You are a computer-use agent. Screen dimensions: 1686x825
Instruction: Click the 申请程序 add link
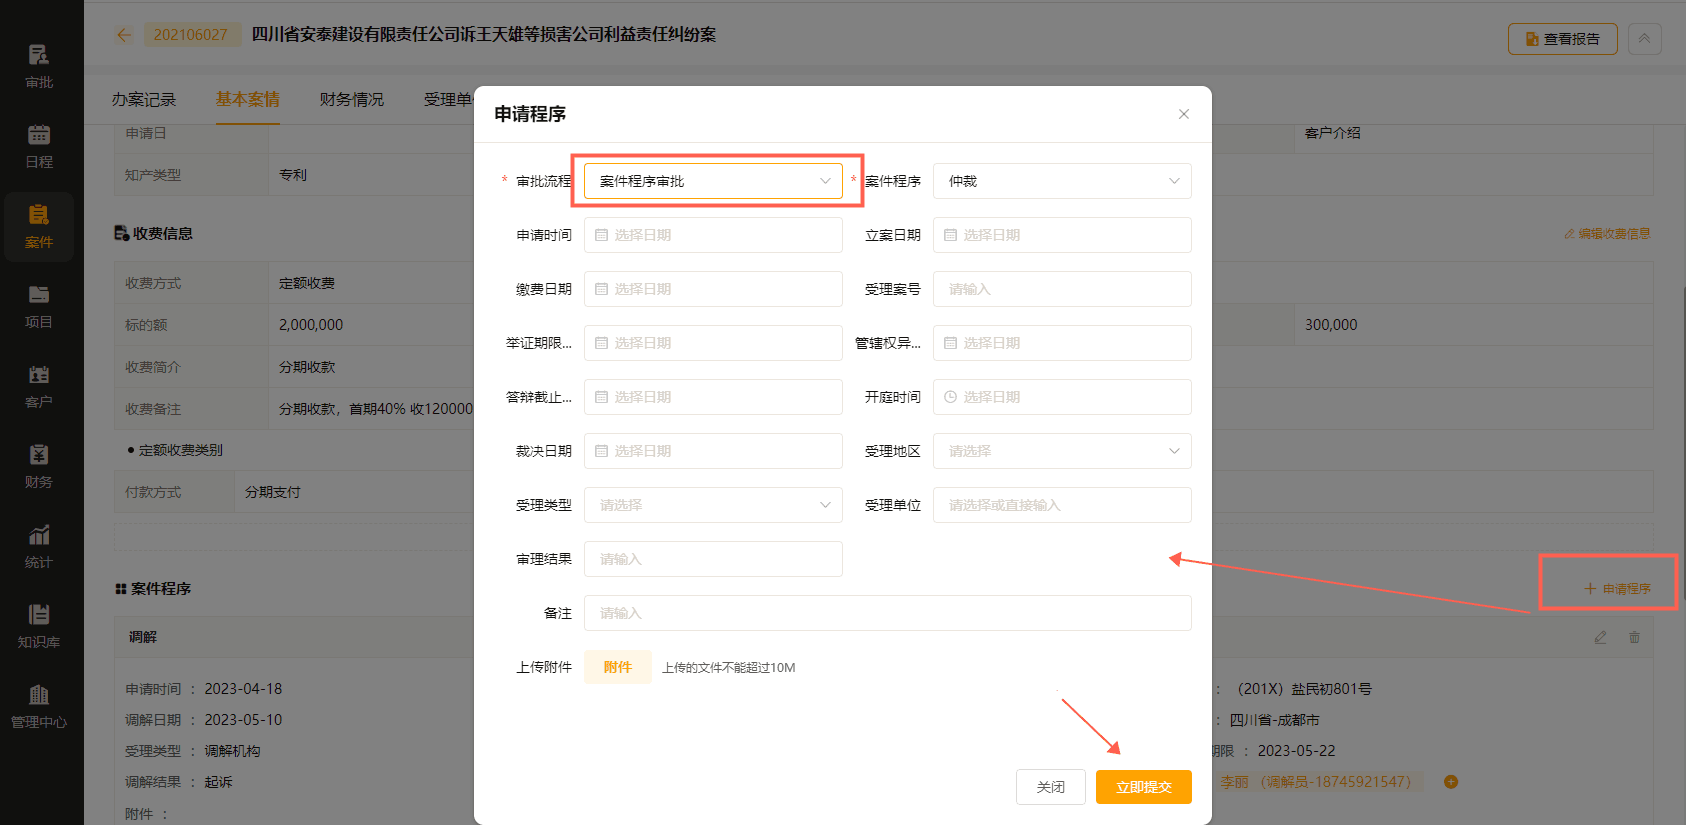(x=1617, y=589)
